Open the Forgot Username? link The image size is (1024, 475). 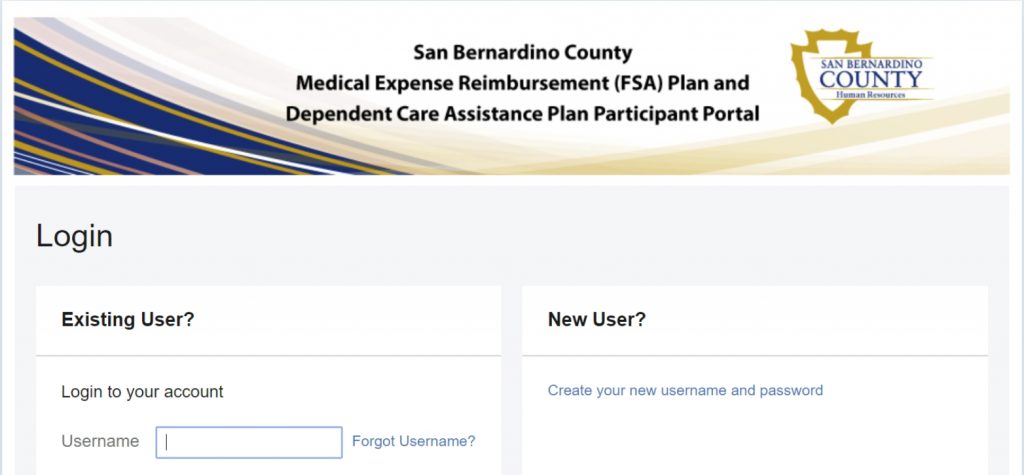[413, 441]
